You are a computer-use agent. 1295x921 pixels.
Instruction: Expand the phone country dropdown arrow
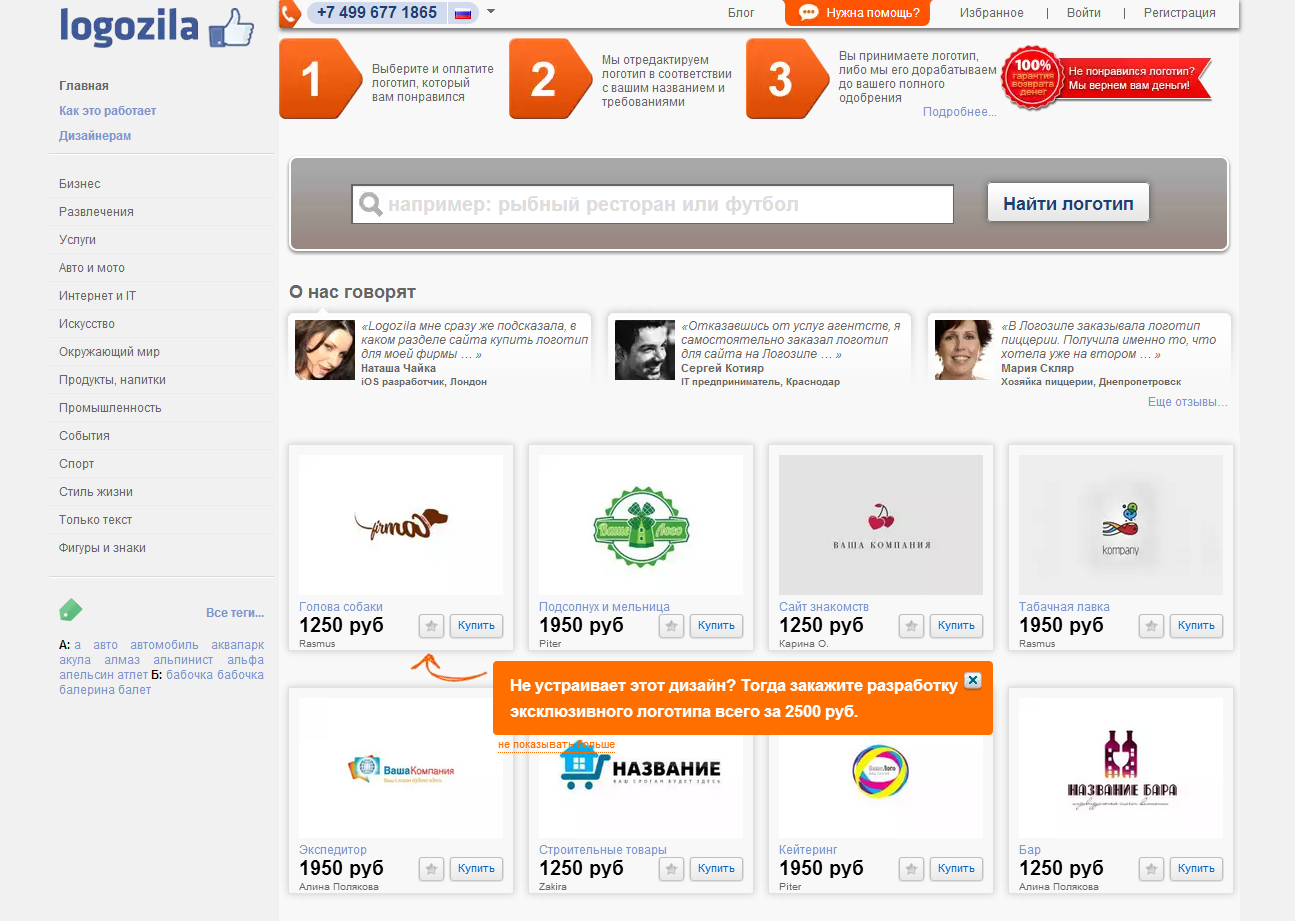491,12
